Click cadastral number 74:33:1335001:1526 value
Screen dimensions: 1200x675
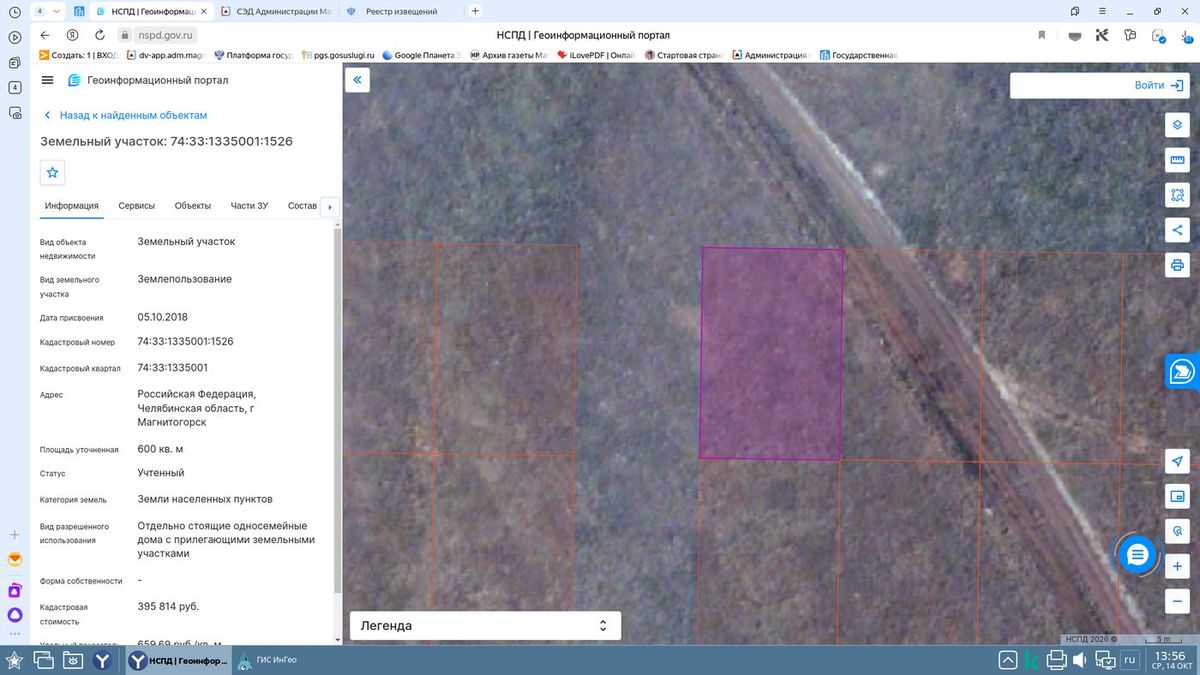[185, 341]
